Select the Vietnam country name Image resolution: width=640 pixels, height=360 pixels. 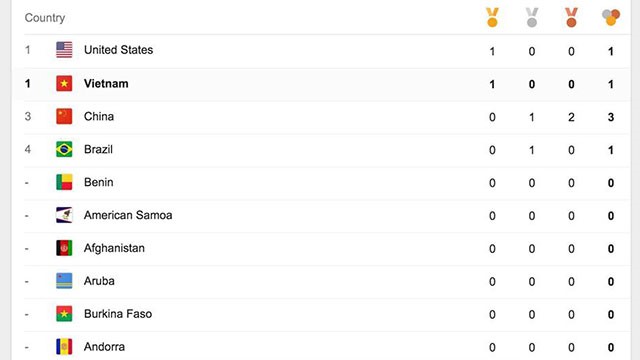pyautogui.click(x=106, y=84)
